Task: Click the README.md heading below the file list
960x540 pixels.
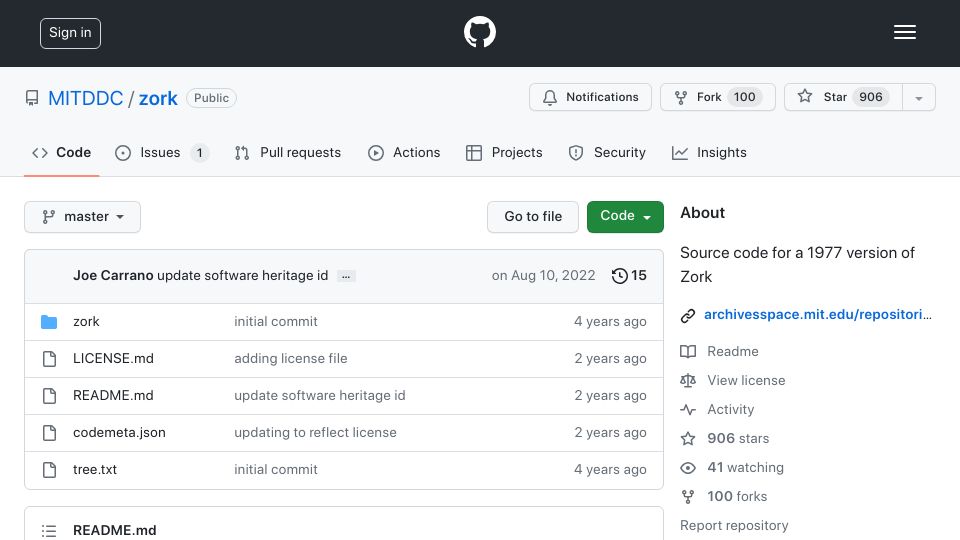Action: point(114,530)
